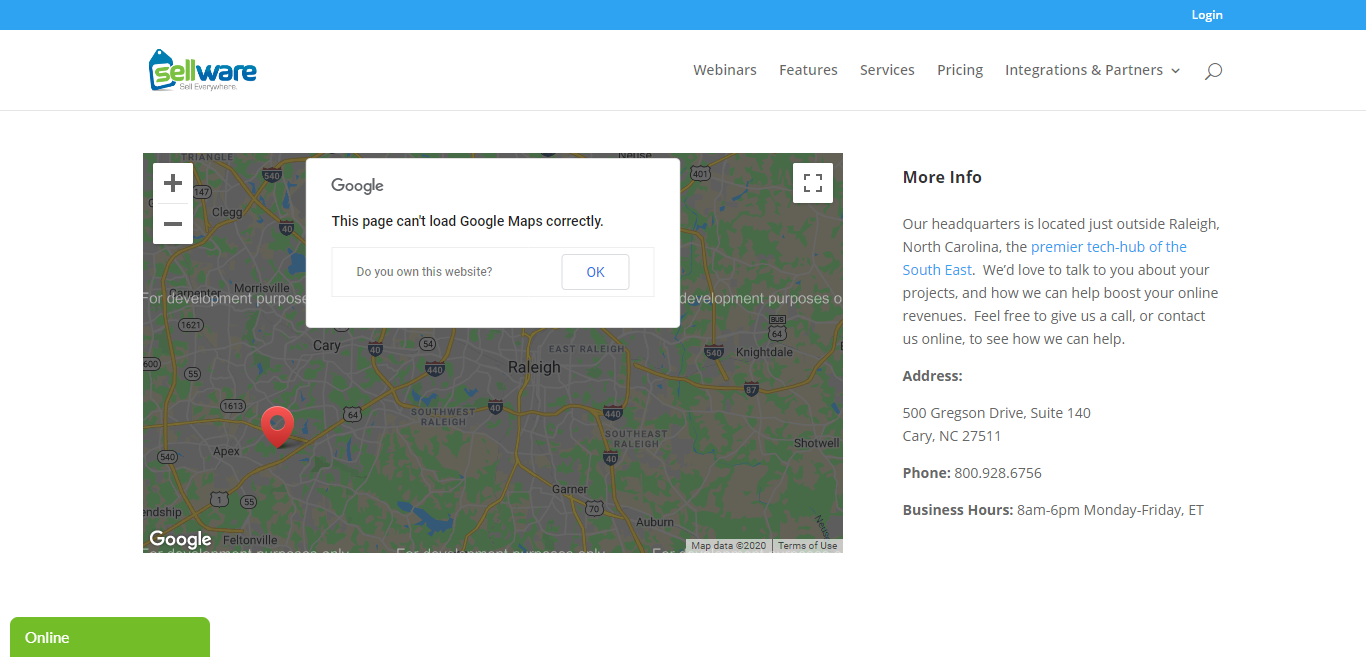Click the phone number 800.928.6756
This screenshot has width=1366, height=657.
(998, 473)
